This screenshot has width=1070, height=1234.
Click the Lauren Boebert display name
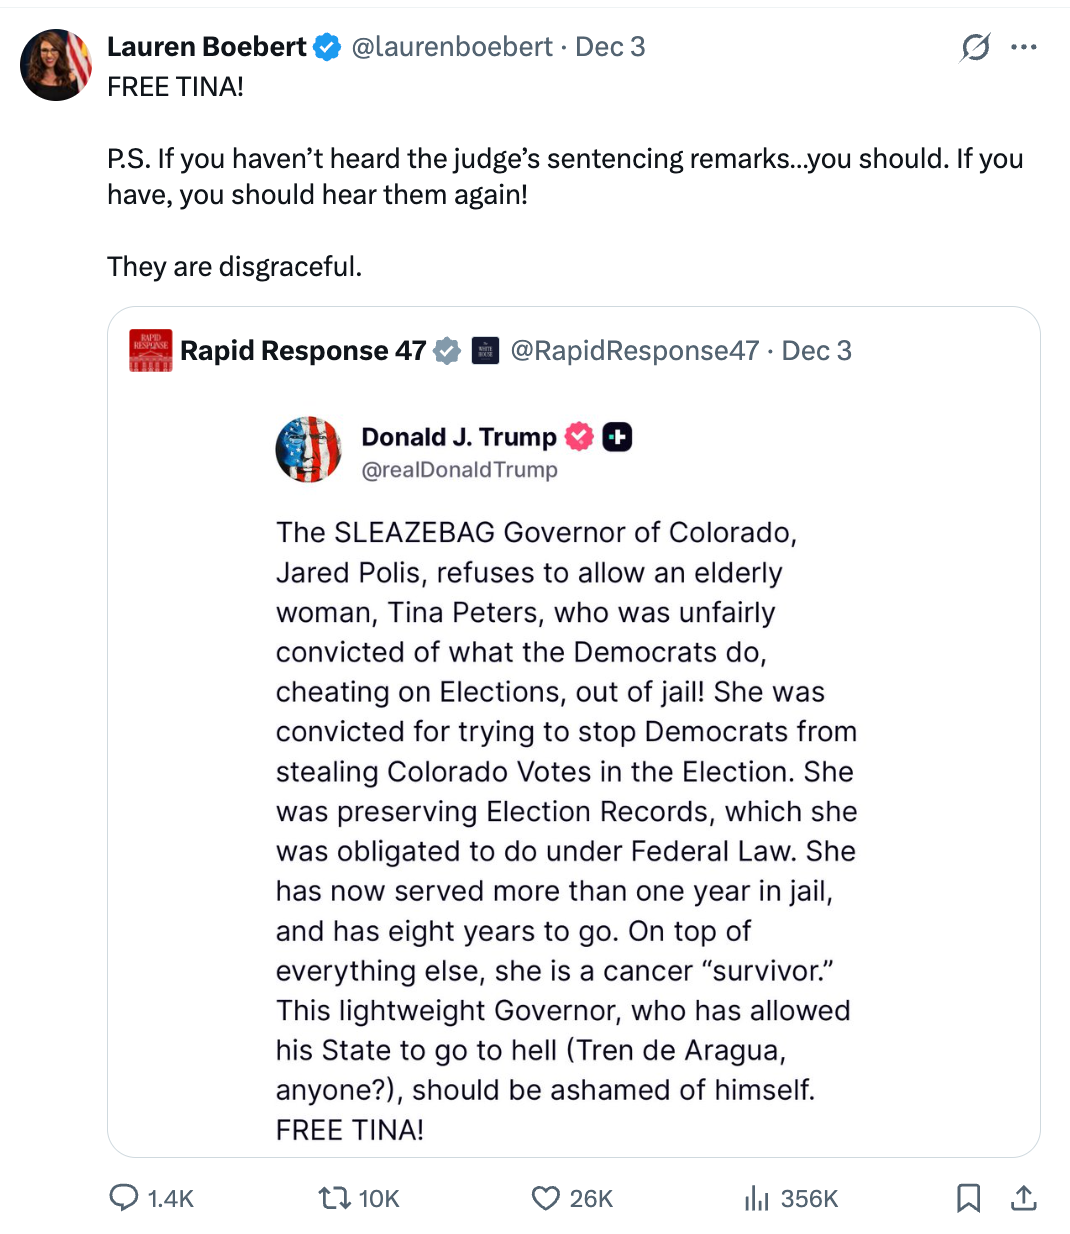pos(206,47)
